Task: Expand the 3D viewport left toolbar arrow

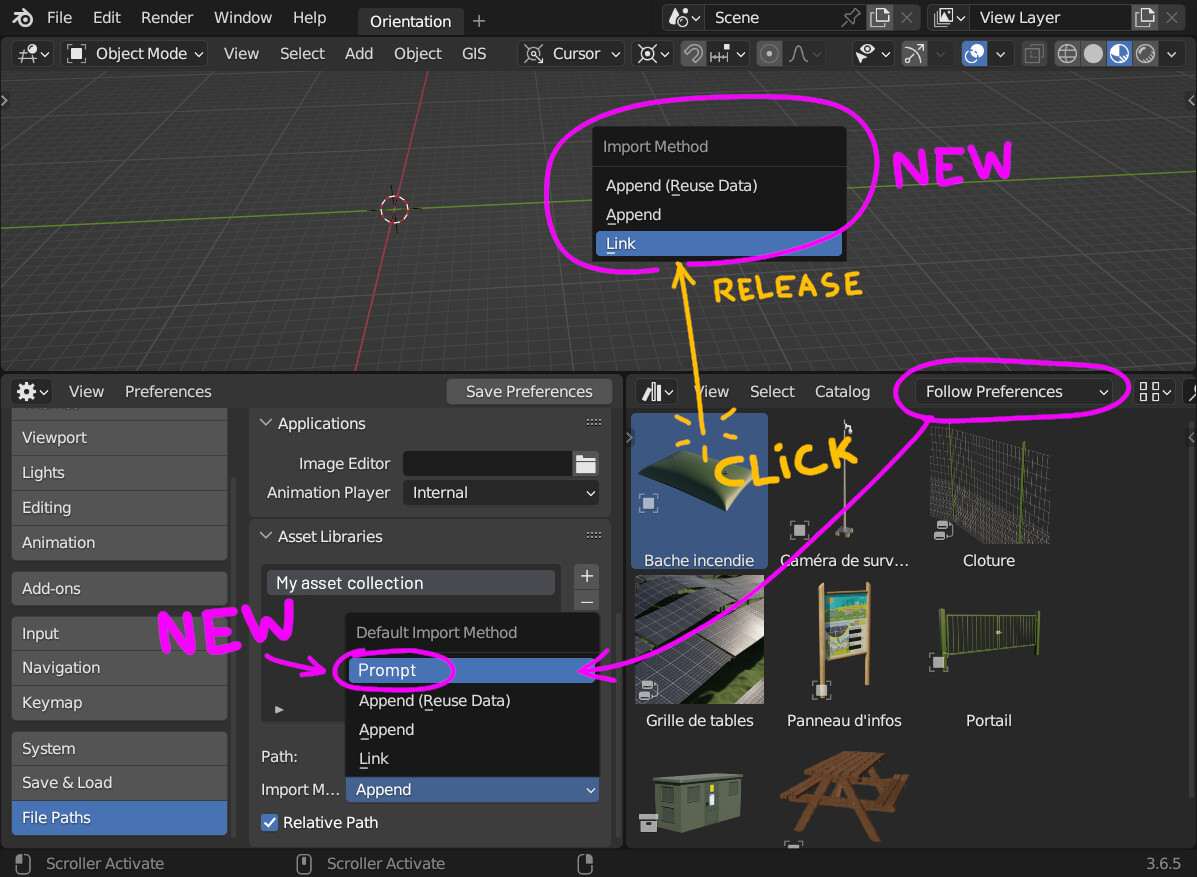Action: (x=5, y=100)
